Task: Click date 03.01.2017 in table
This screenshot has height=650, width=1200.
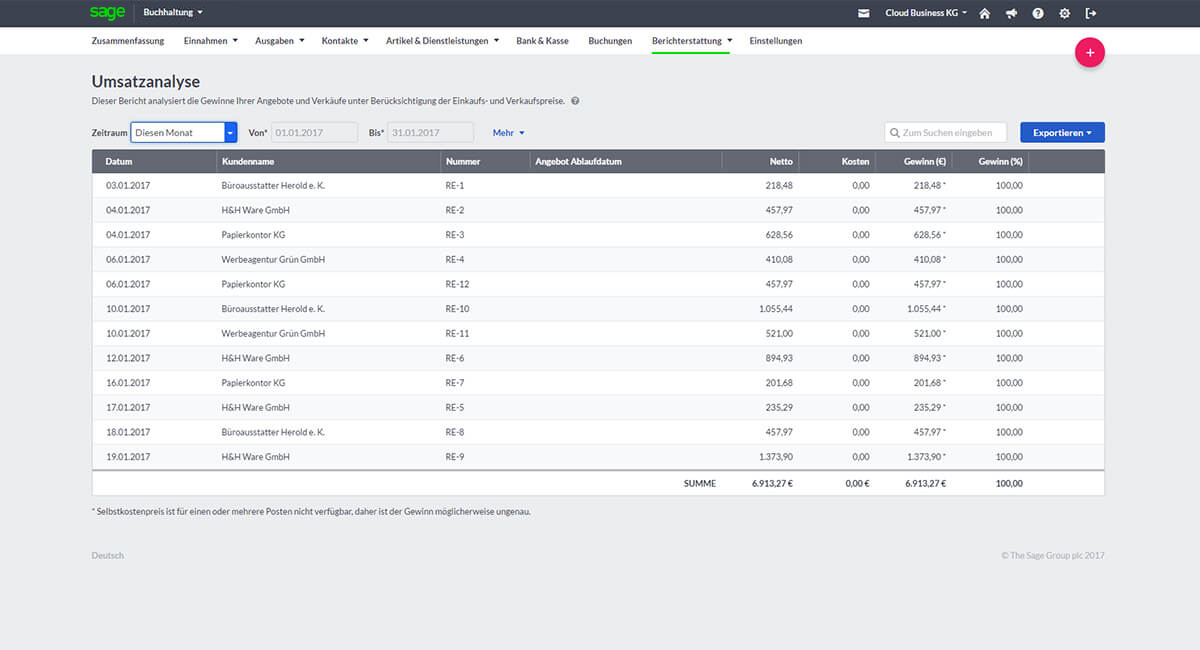Action: pyautogui.click(x=128, y=186)
